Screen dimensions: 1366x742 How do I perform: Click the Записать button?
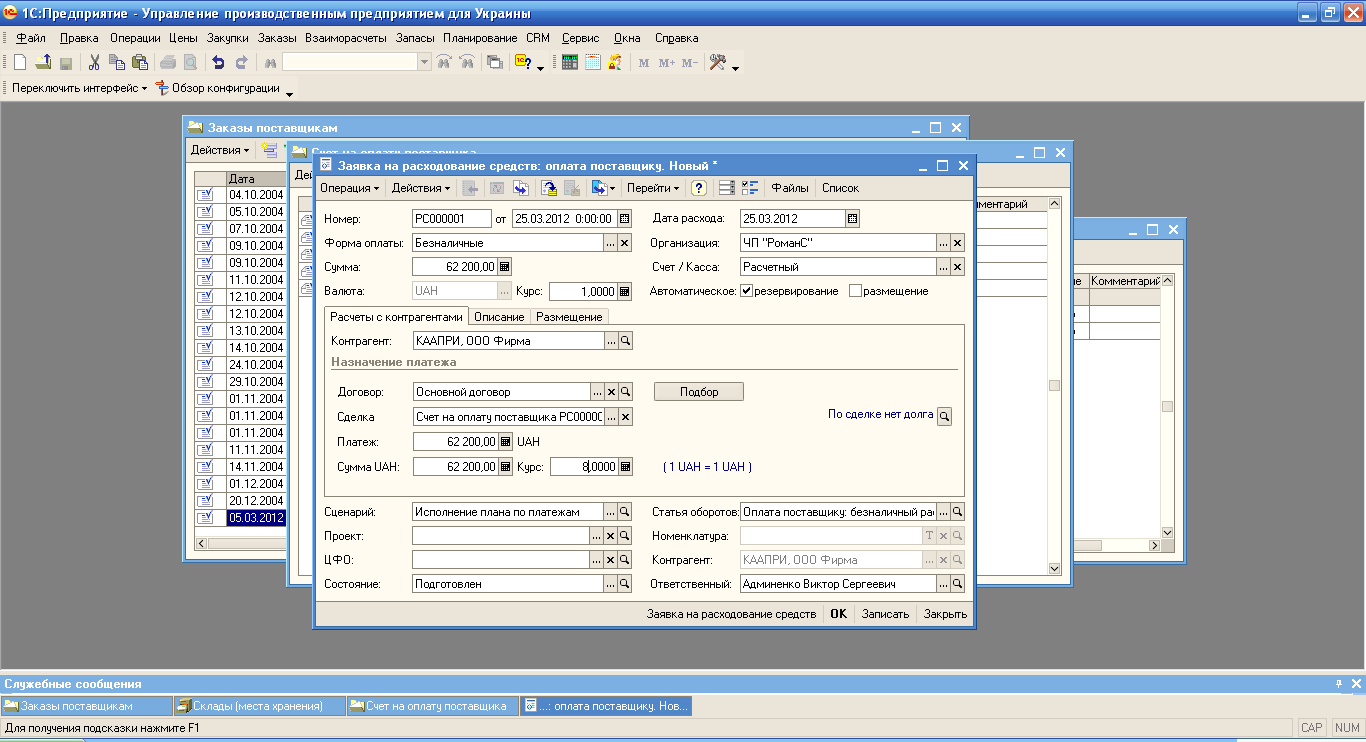click(885, 614)
